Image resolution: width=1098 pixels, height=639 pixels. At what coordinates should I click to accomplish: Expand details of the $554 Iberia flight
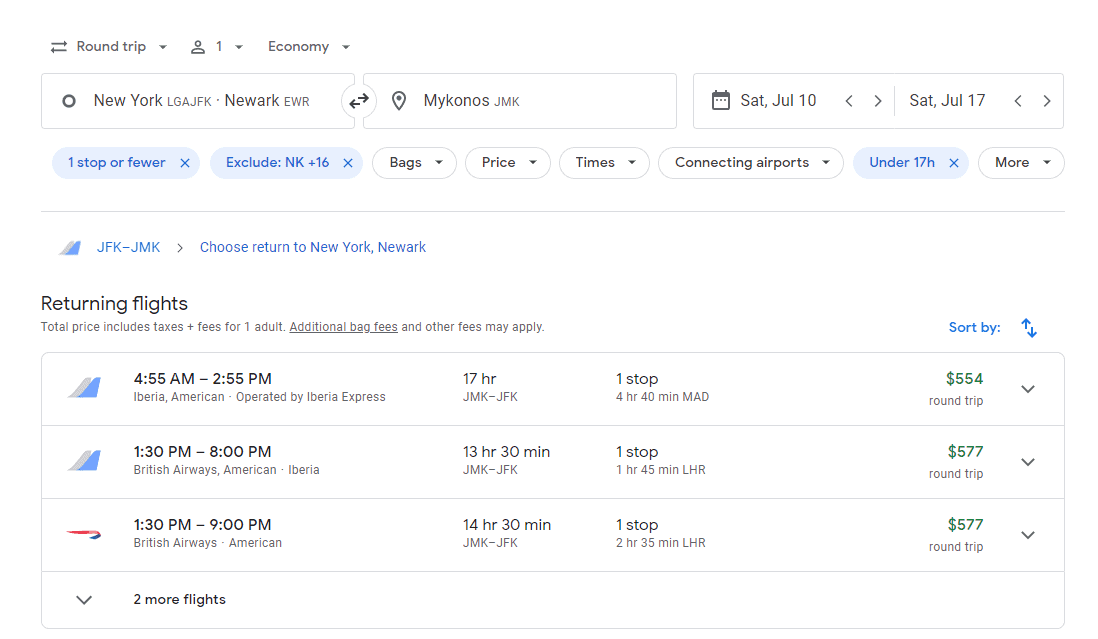(x=1028, y=388)
